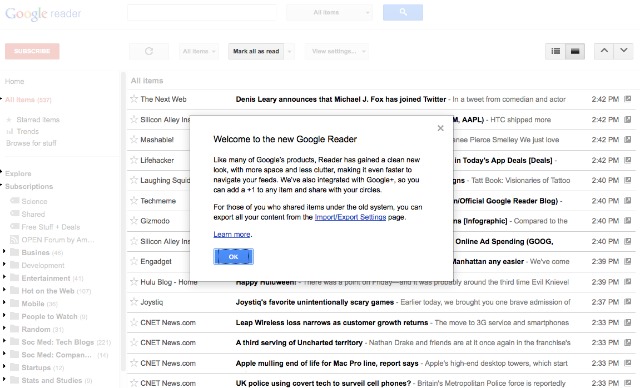The height and width of the screenshot is (388, 640).
Task: Star the Gizmodo item
Action: pyautogui.click(x=133, y=220)
